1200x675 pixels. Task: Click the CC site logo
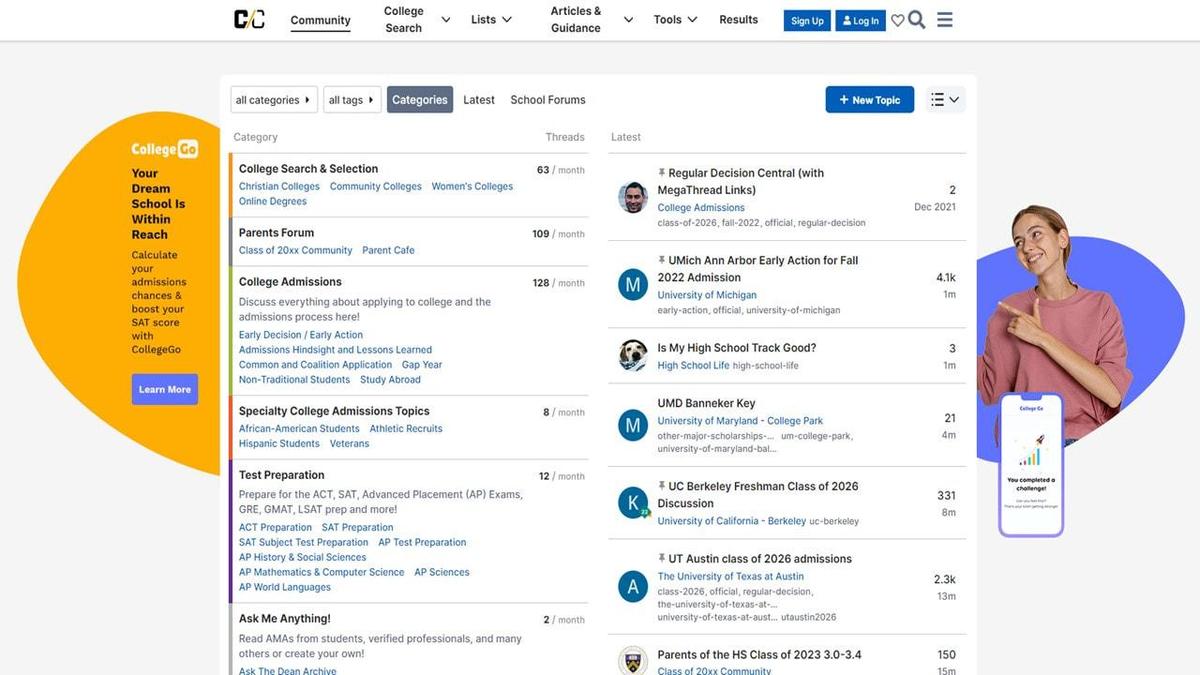[249, 20]
